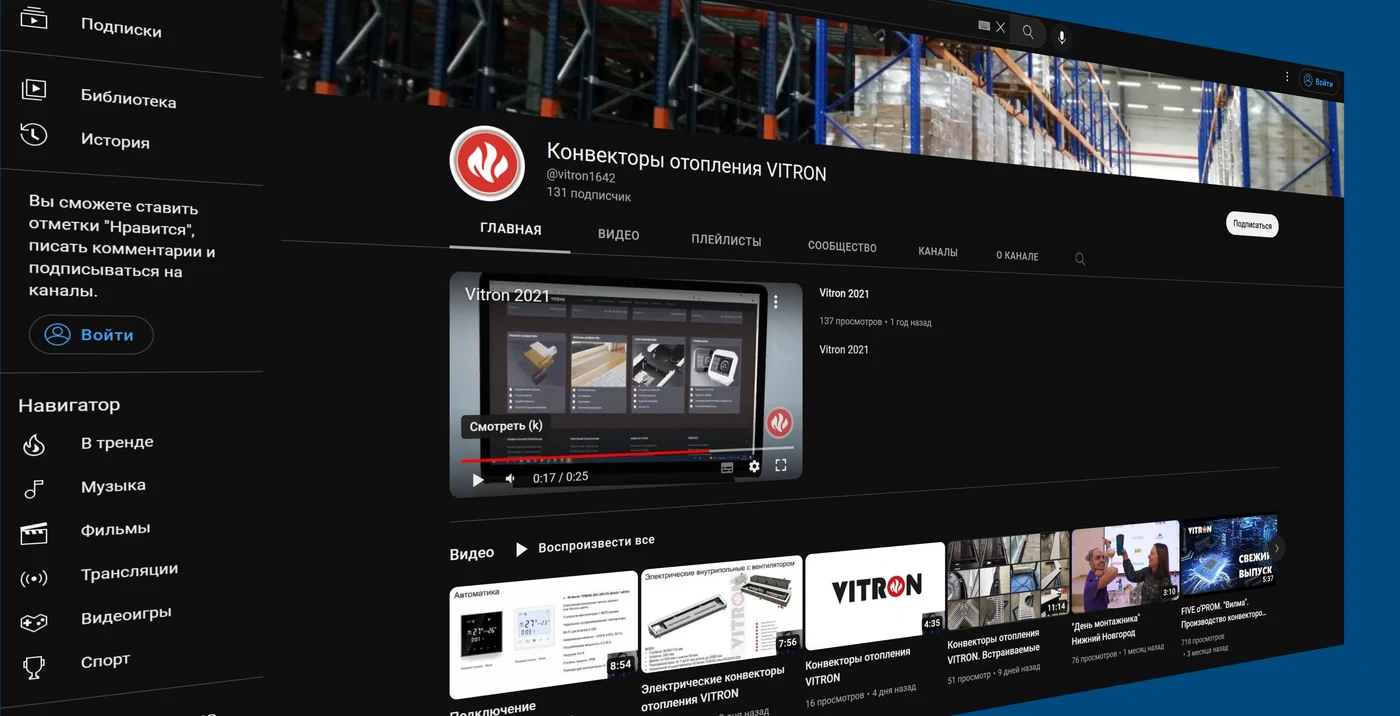Open the Спорт trophy icon

(34, 665)
